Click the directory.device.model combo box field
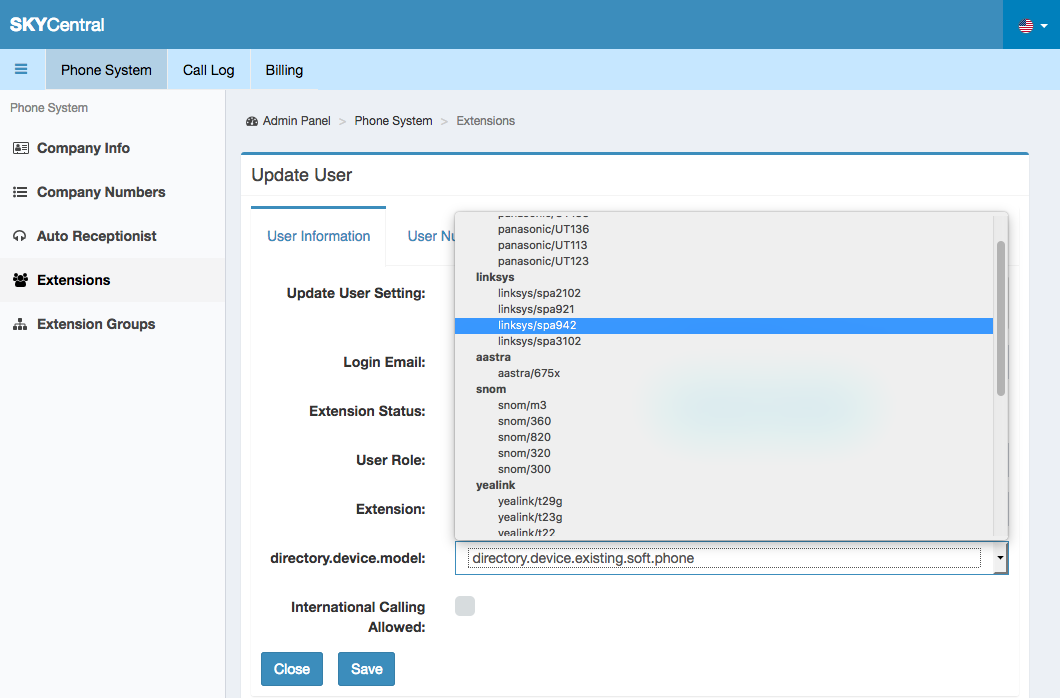 (731, 558)
